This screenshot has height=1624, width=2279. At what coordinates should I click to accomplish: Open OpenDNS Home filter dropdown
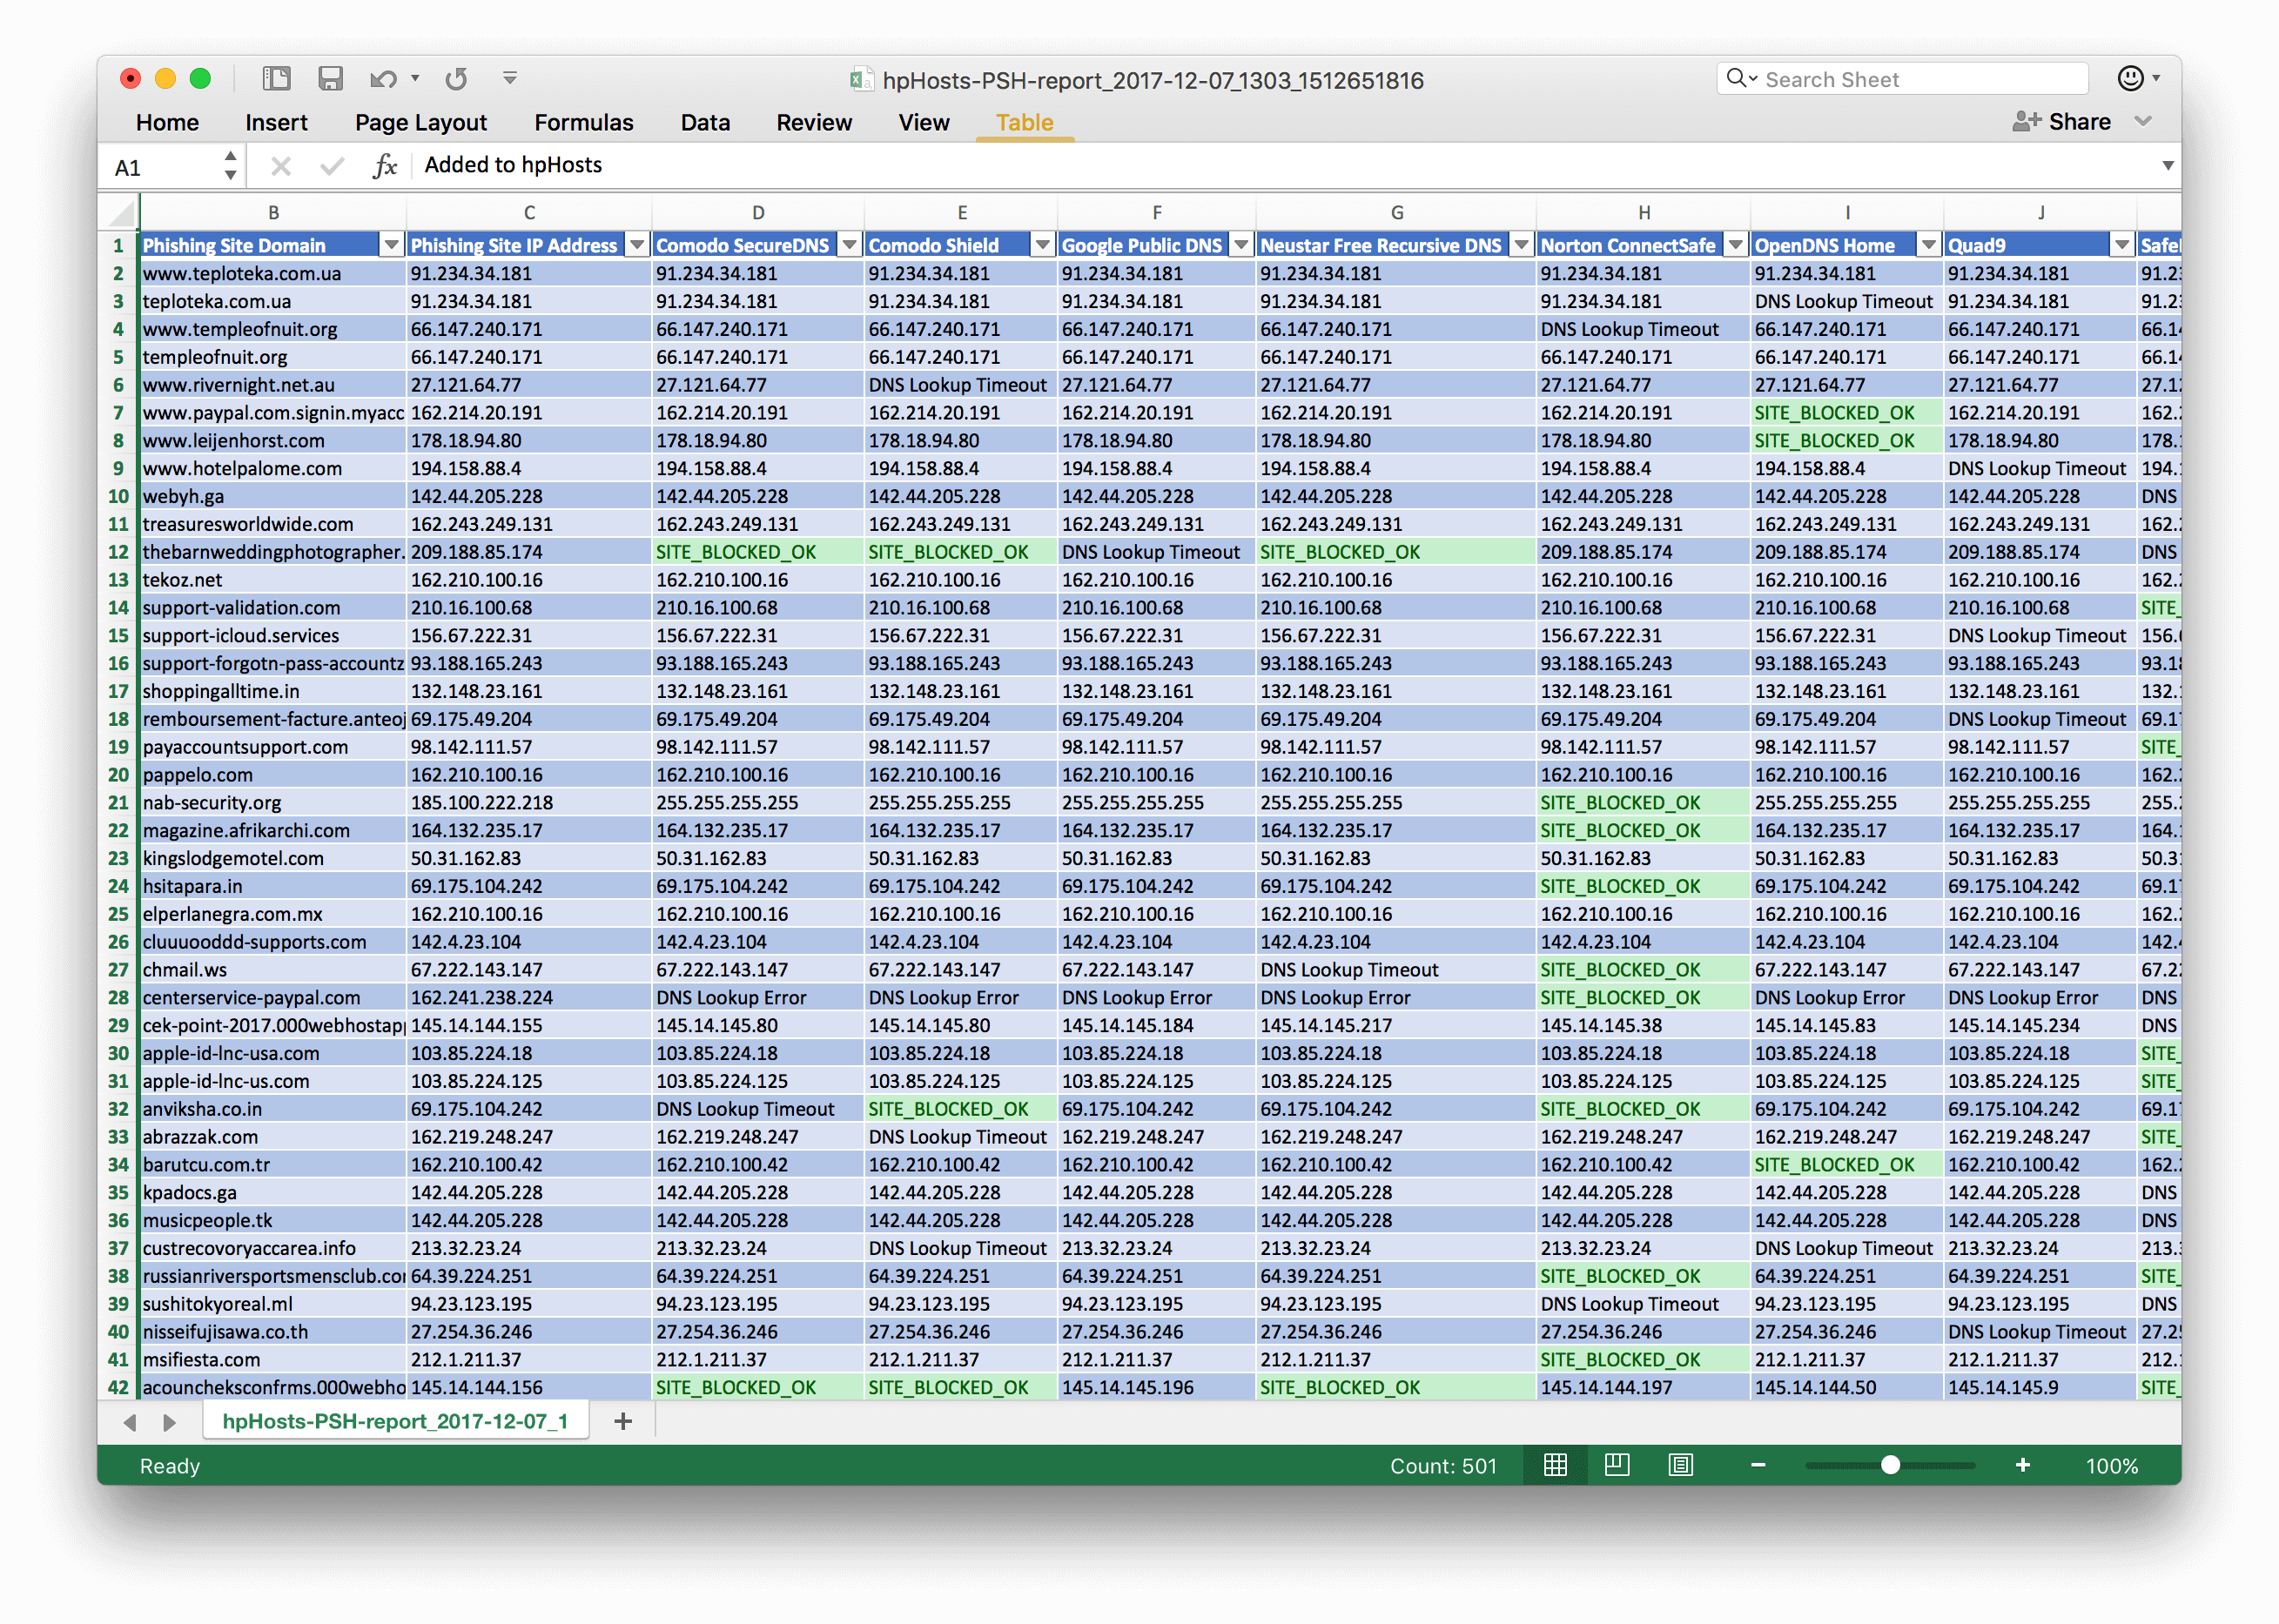click(x=1929, y=245)
